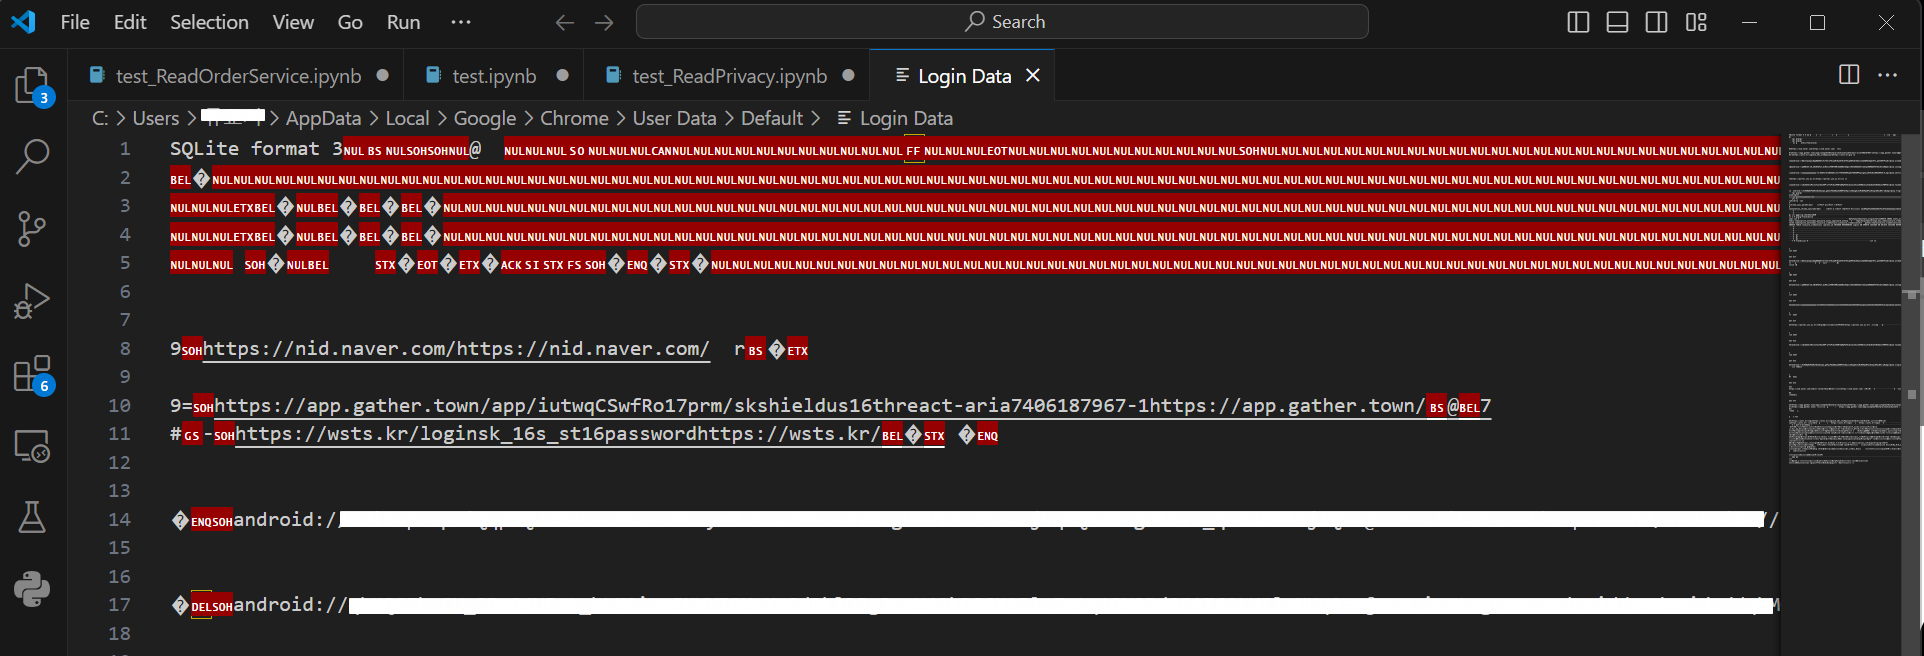This screenshot has width=1924, height=656.
Task: Click the command center Search box
Action: (x=1002, y=22)
